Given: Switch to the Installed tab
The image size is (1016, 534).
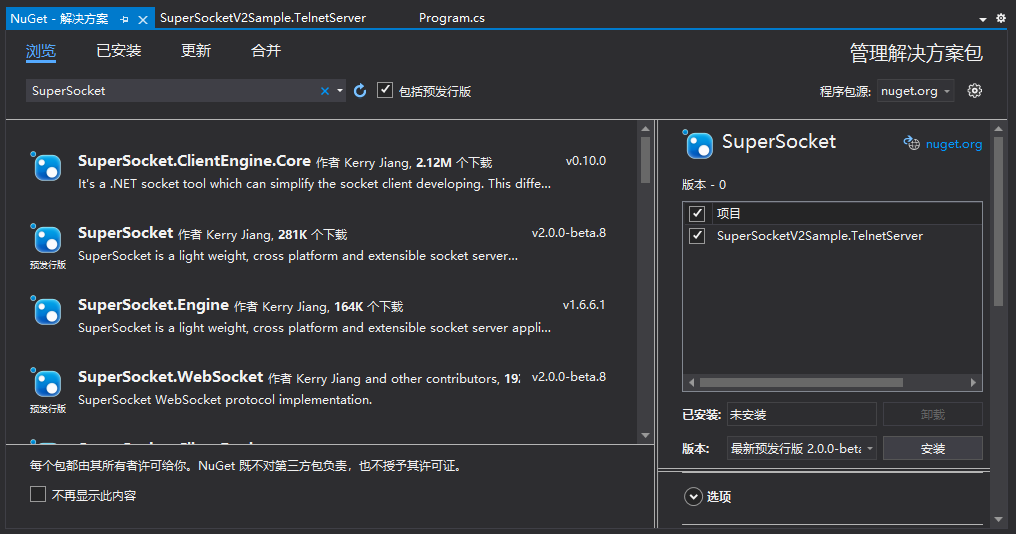Looking at the screenshot, I should pyautogui.click(x=119, y=51).
